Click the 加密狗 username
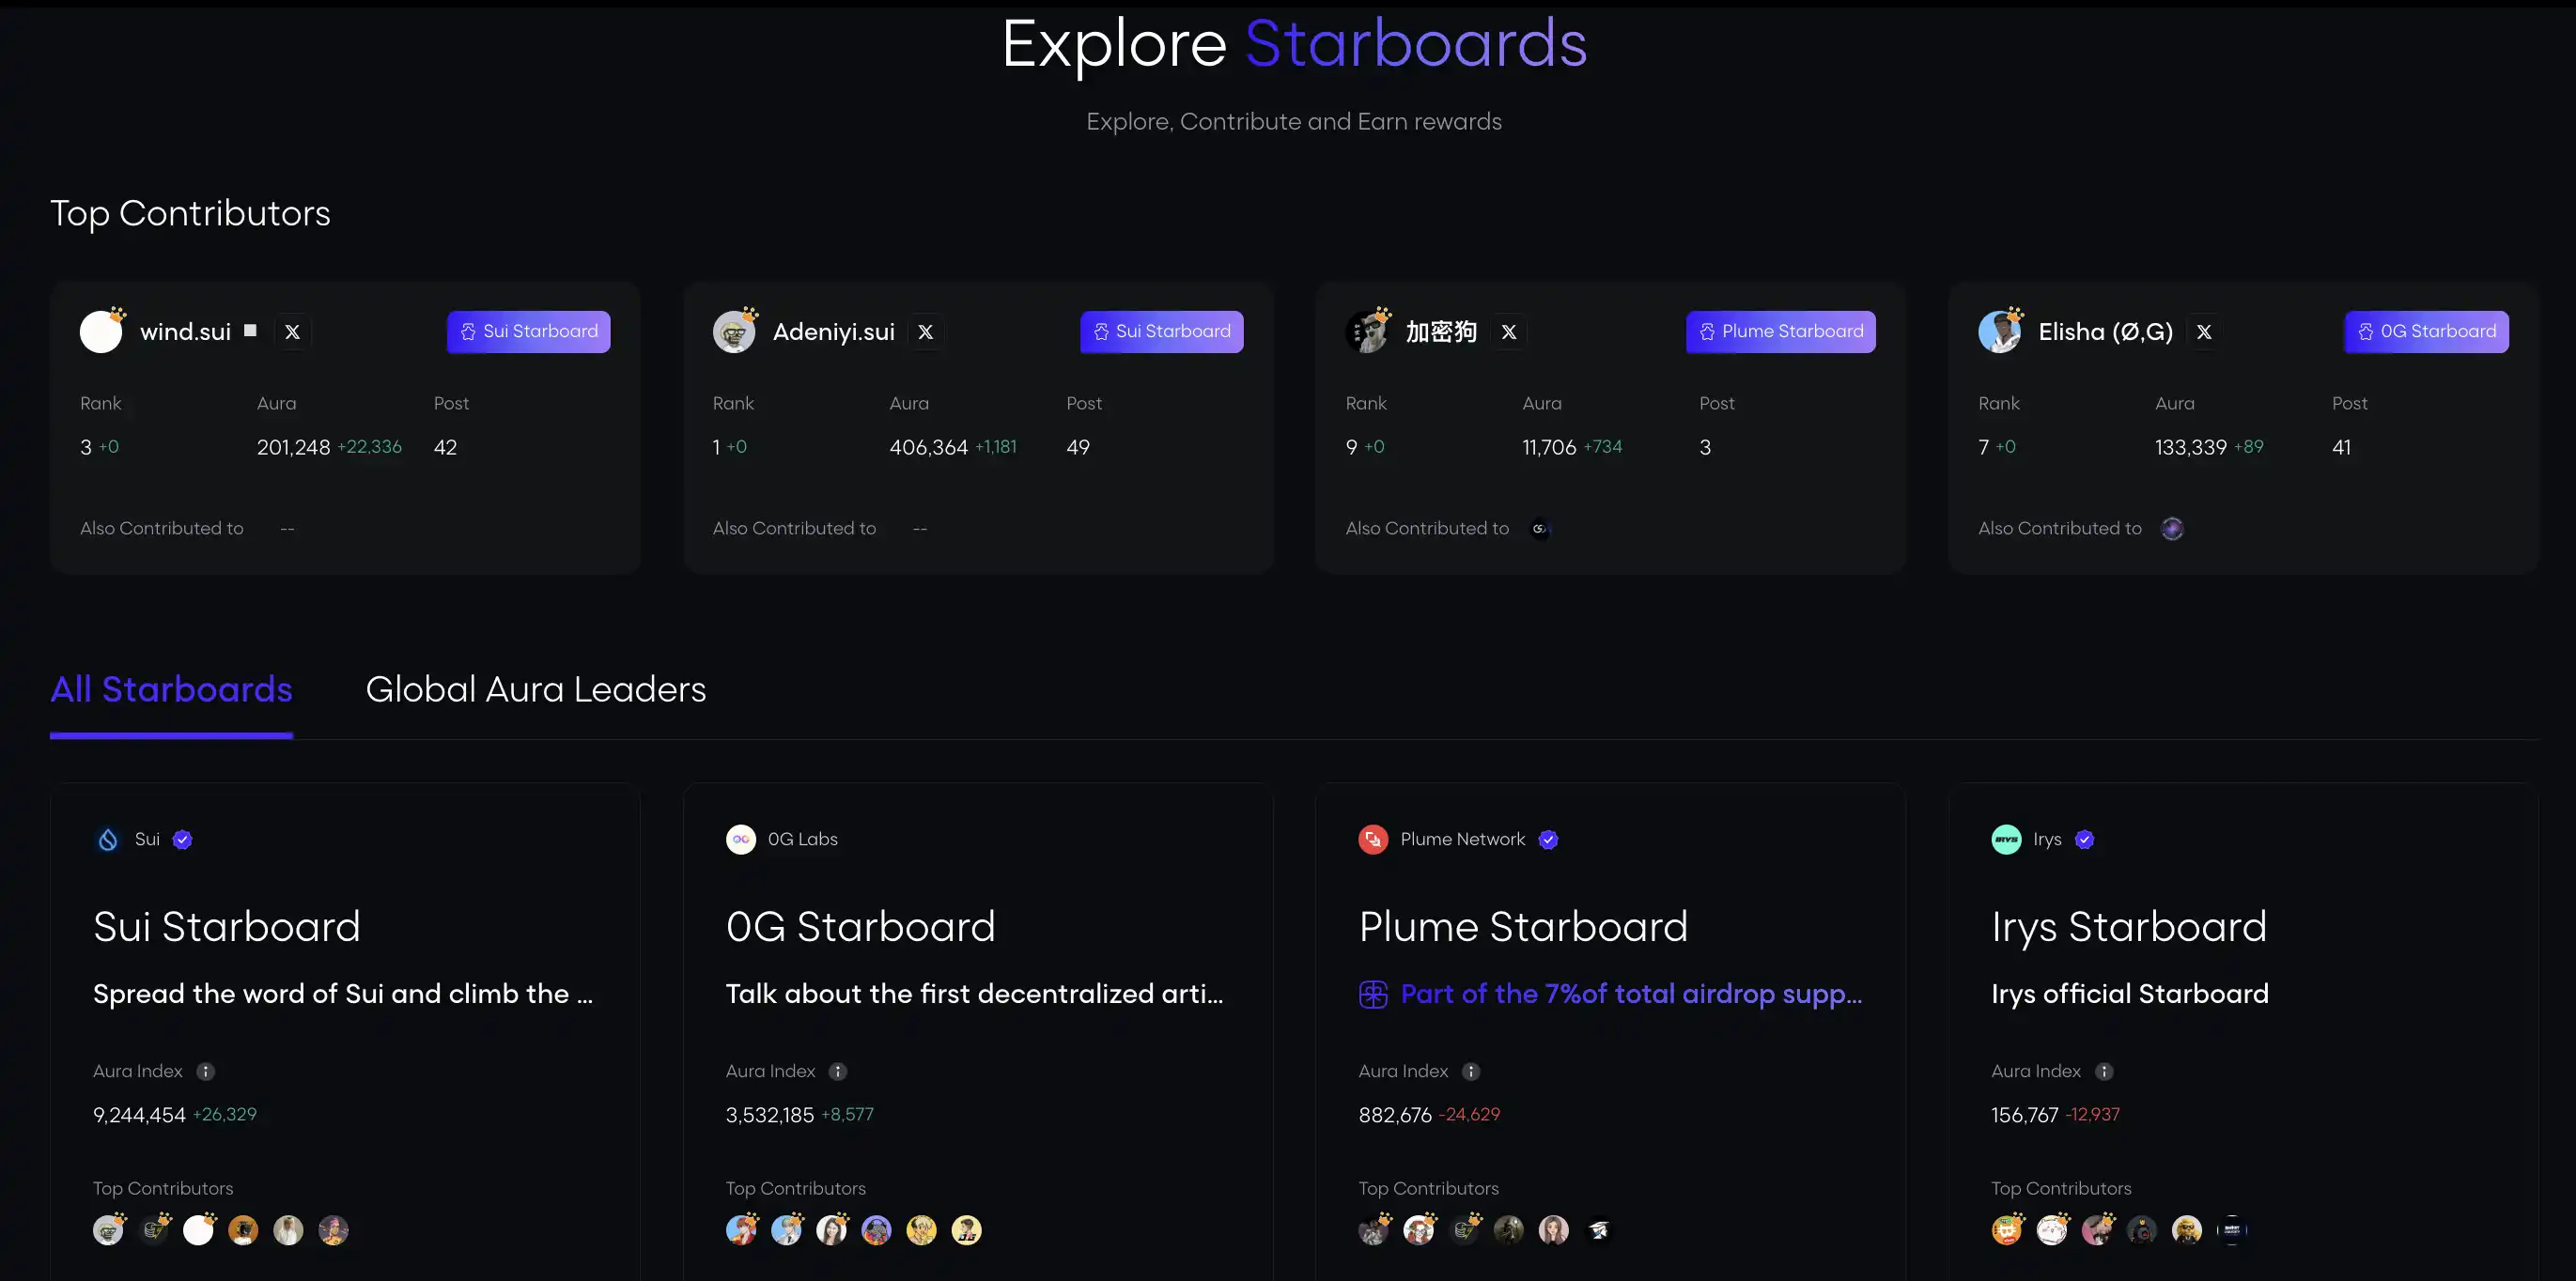The image size is (2576, 1281). click(x=1441, y=332)
